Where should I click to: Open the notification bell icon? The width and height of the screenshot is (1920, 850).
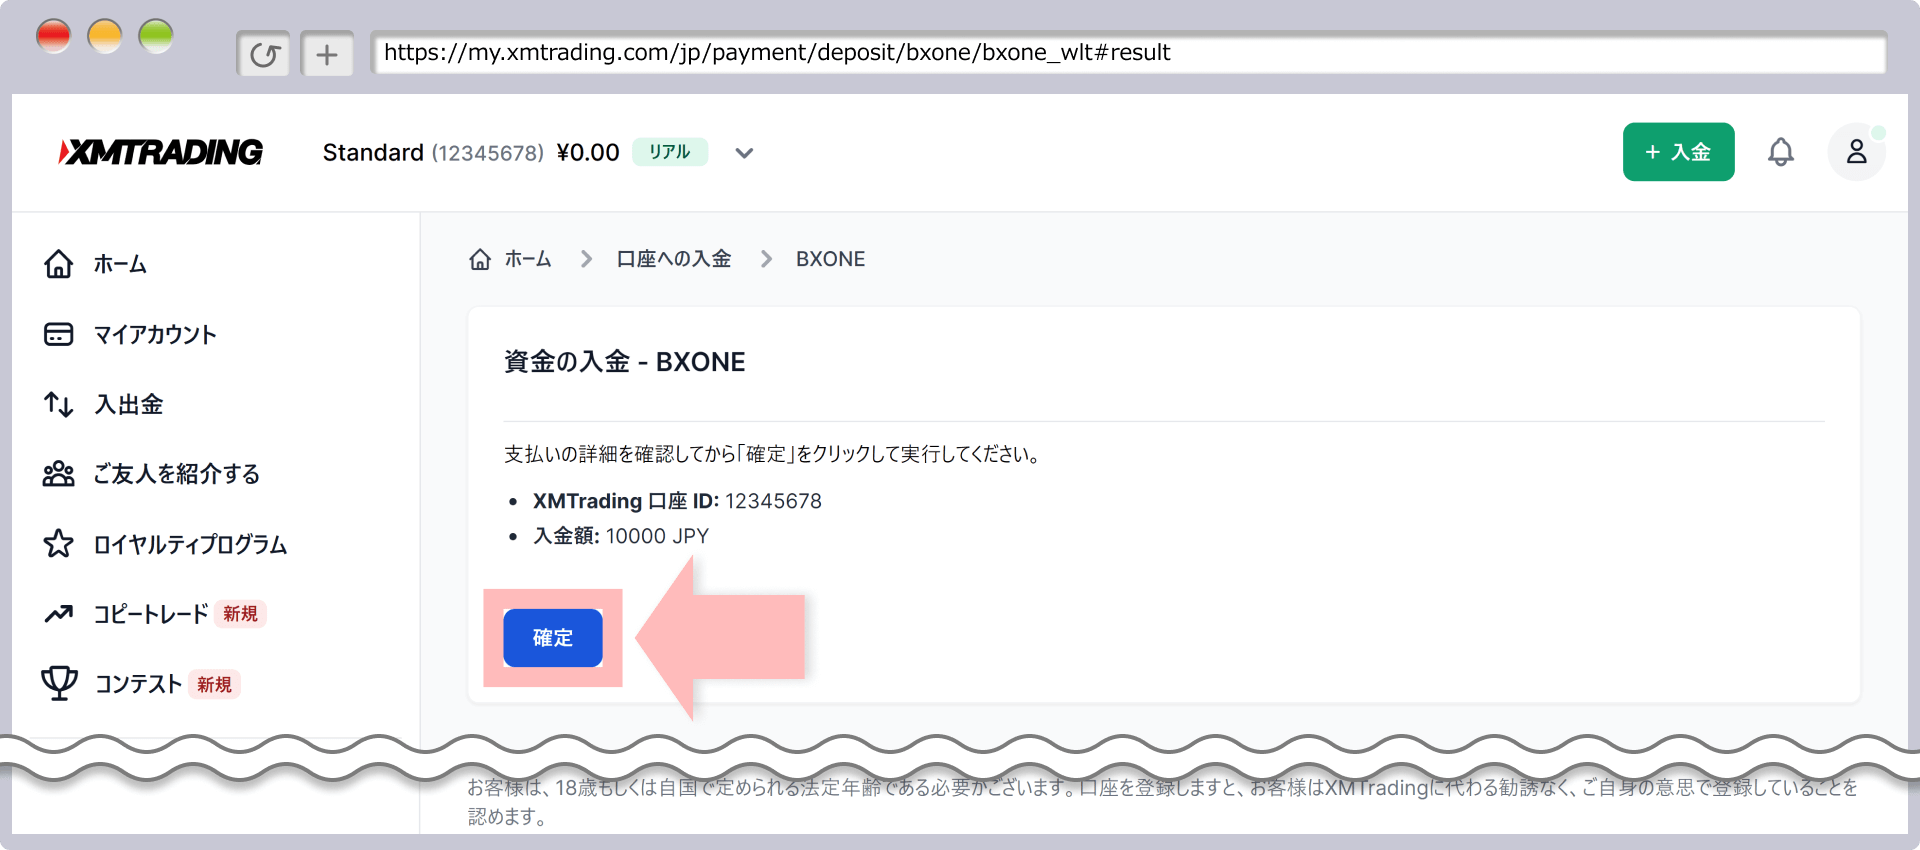coord(1780,152)
